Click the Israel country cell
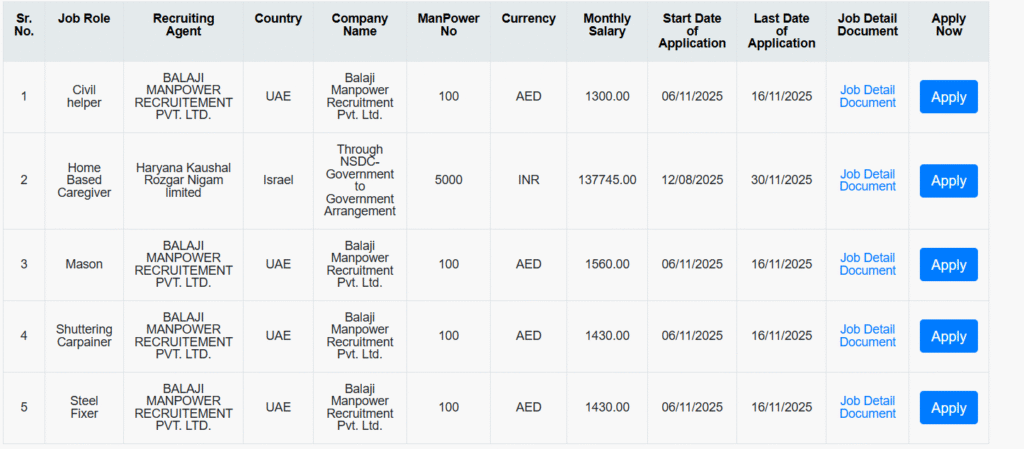Viewport: 1024px width, 449px height. point(278,180)
